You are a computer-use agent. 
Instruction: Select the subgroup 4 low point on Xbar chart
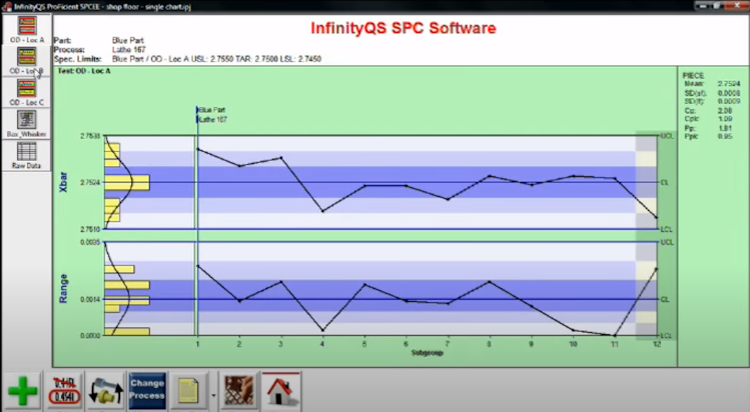pyautogui.click(x=323, y=211)
